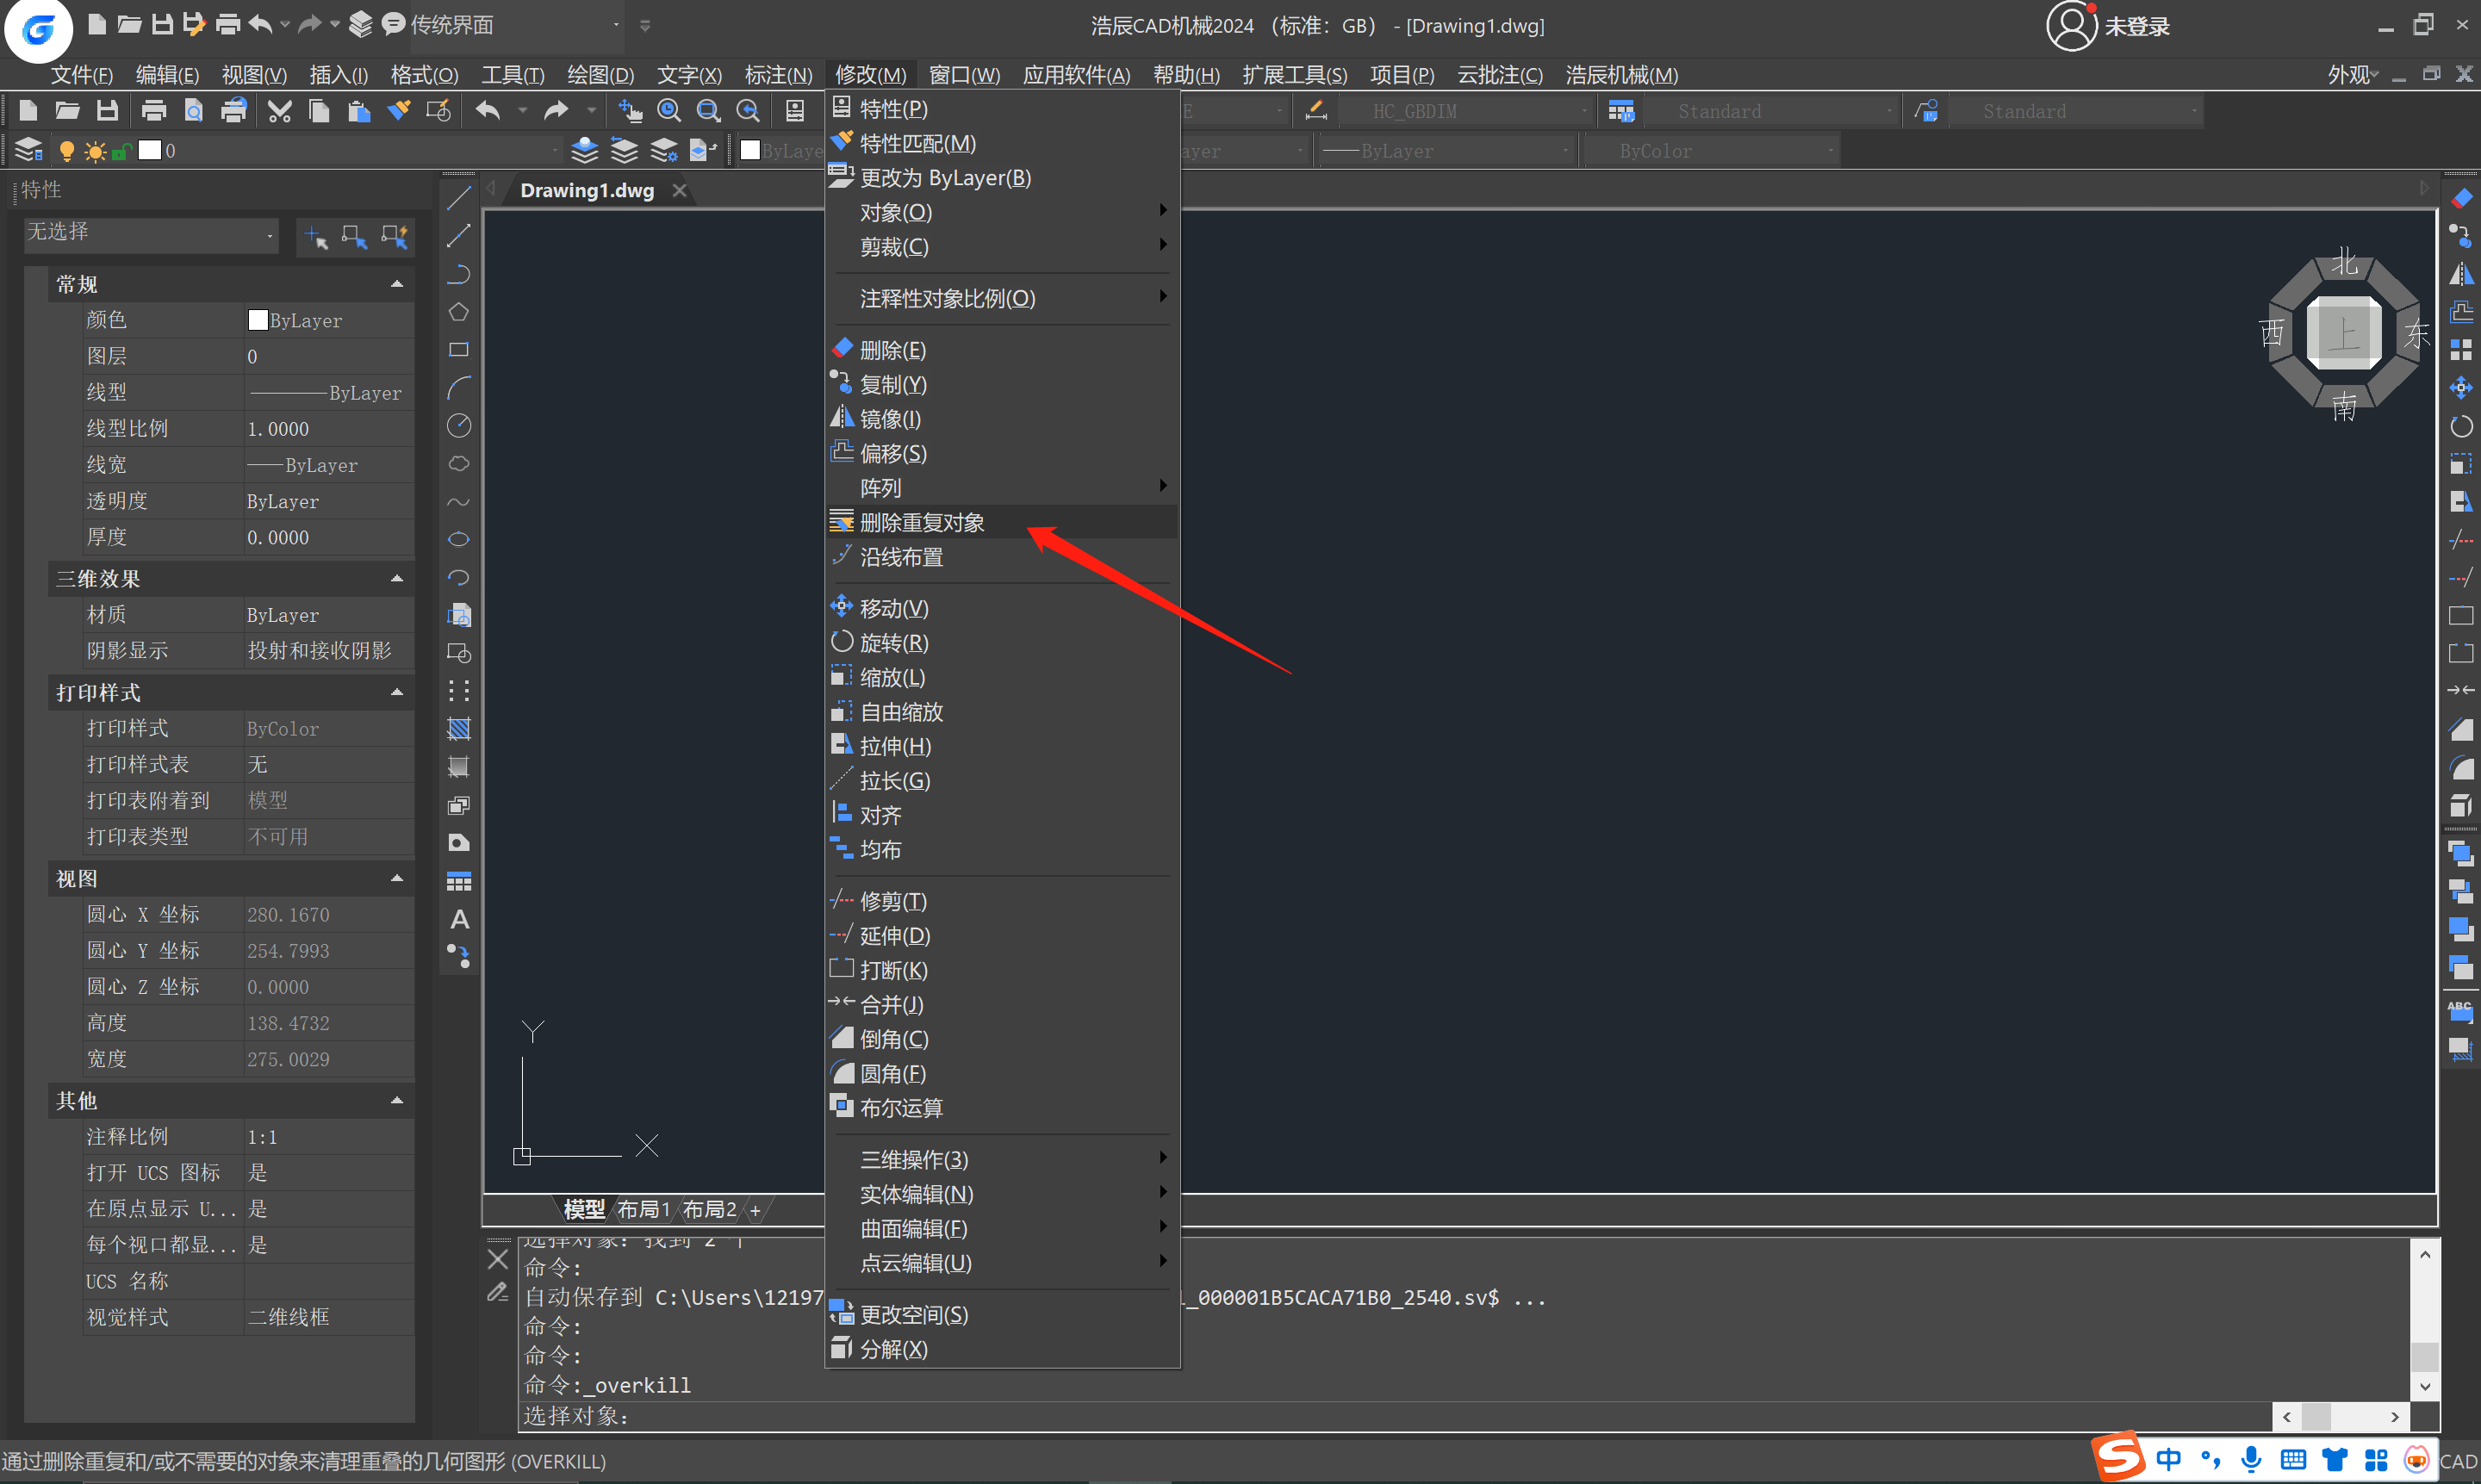The image size is (2481, 1484).
Task: Collapse the 常规 properties section
Action: tap(397, 284)
